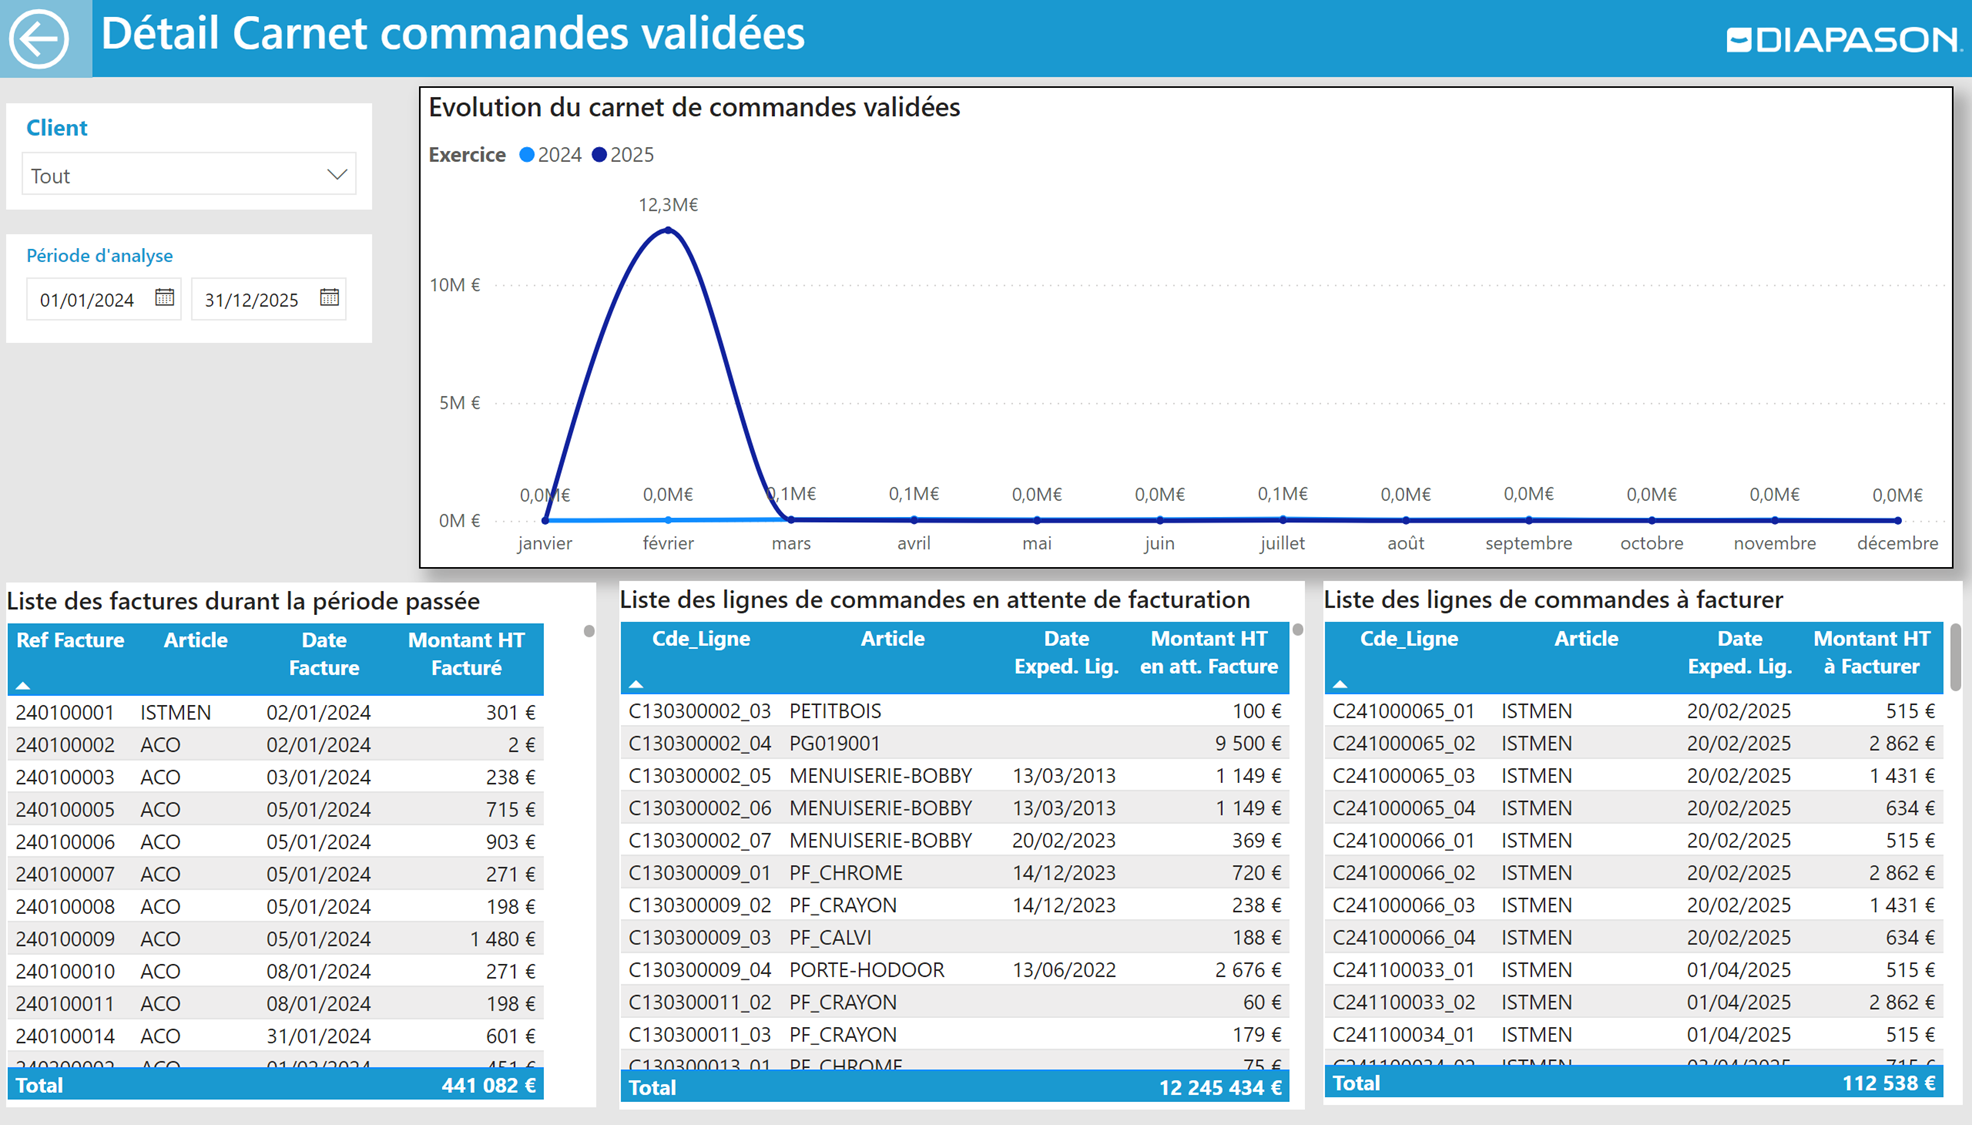
Task: Edit the 01/01/2024 start date field
Action: (88, 300)
